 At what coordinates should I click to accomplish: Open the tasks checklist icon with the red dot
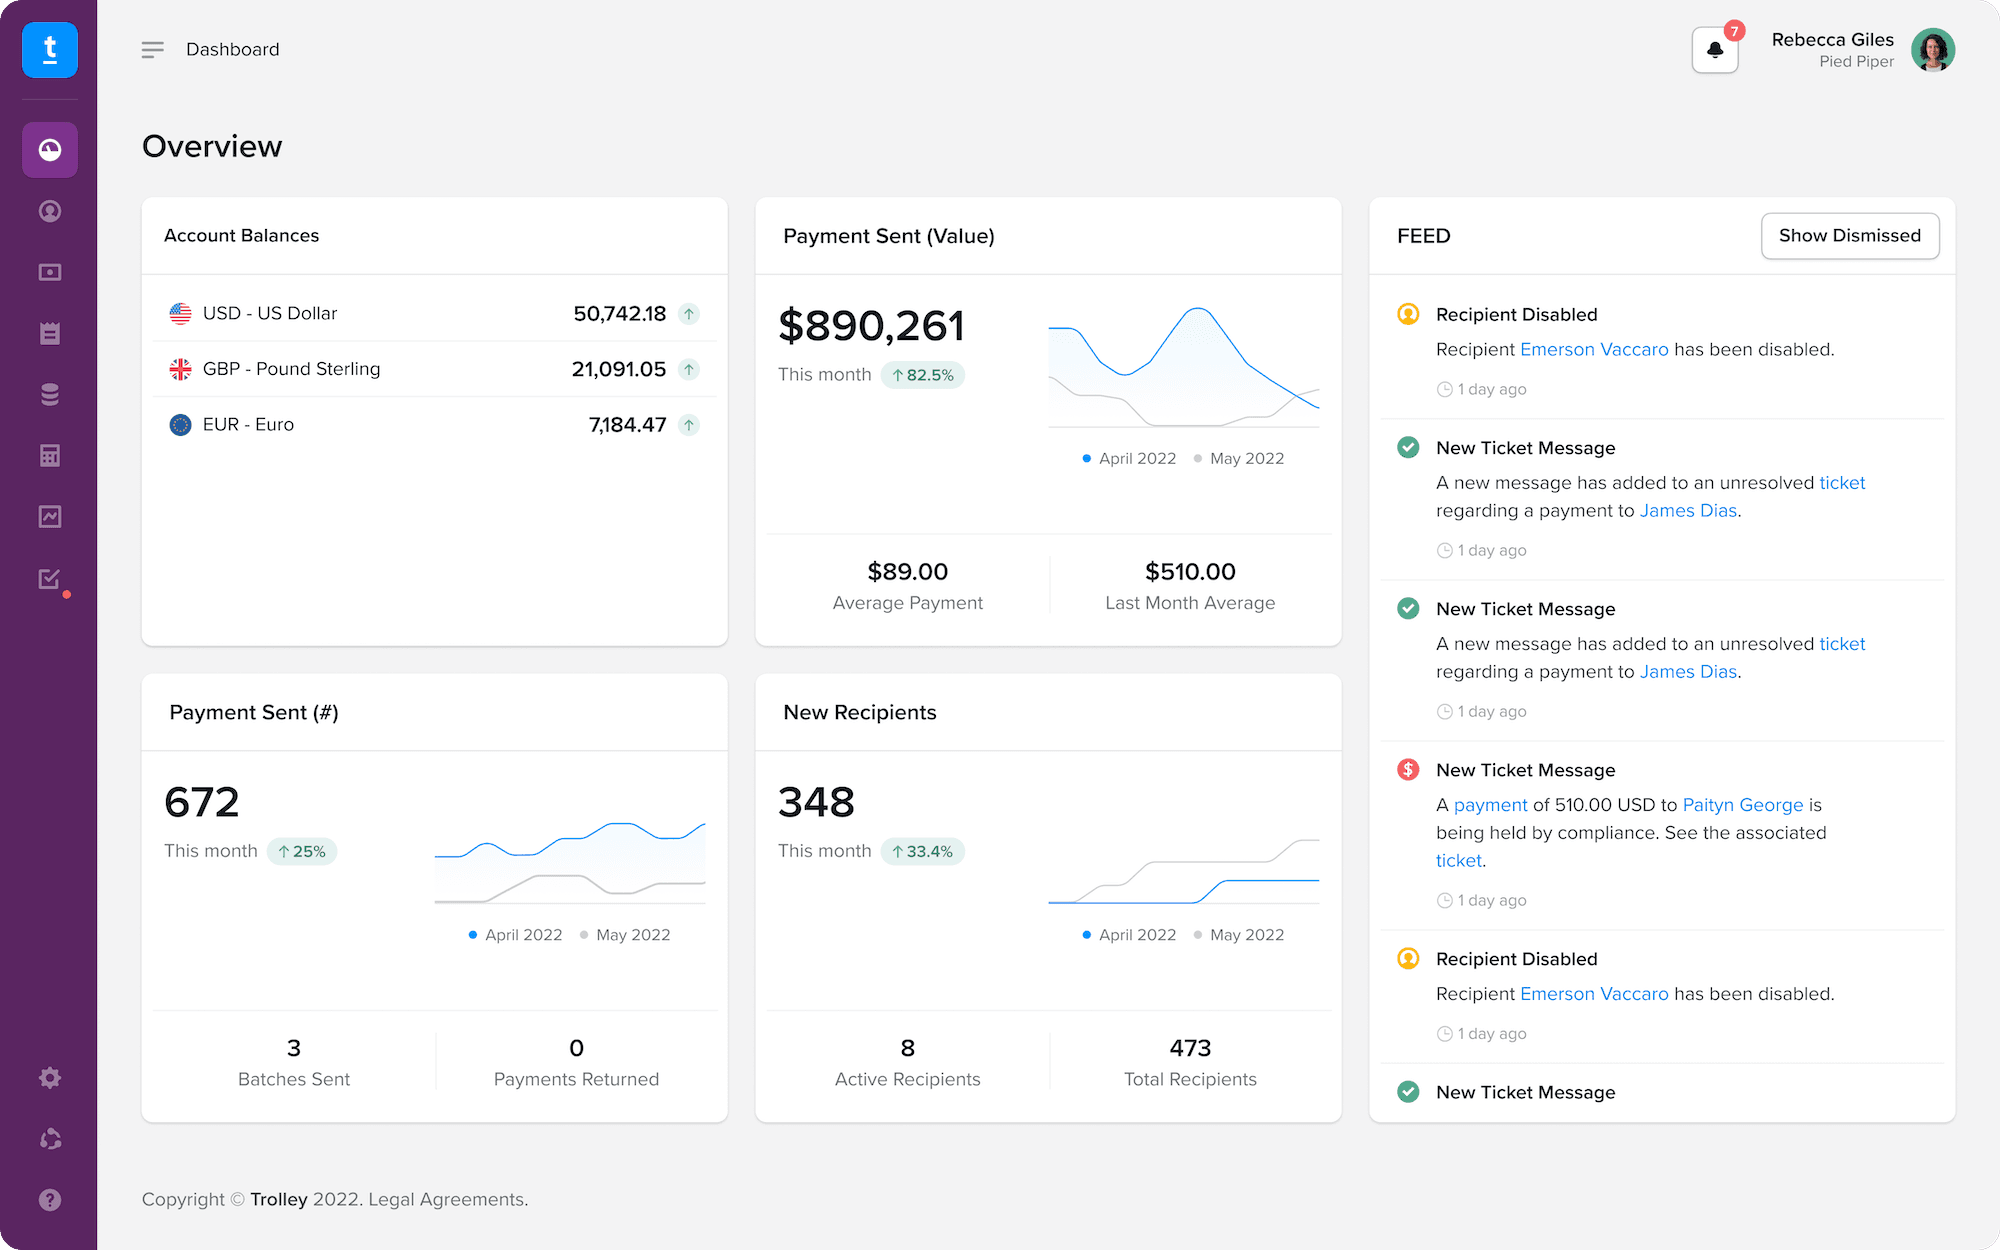coord(50,579)
